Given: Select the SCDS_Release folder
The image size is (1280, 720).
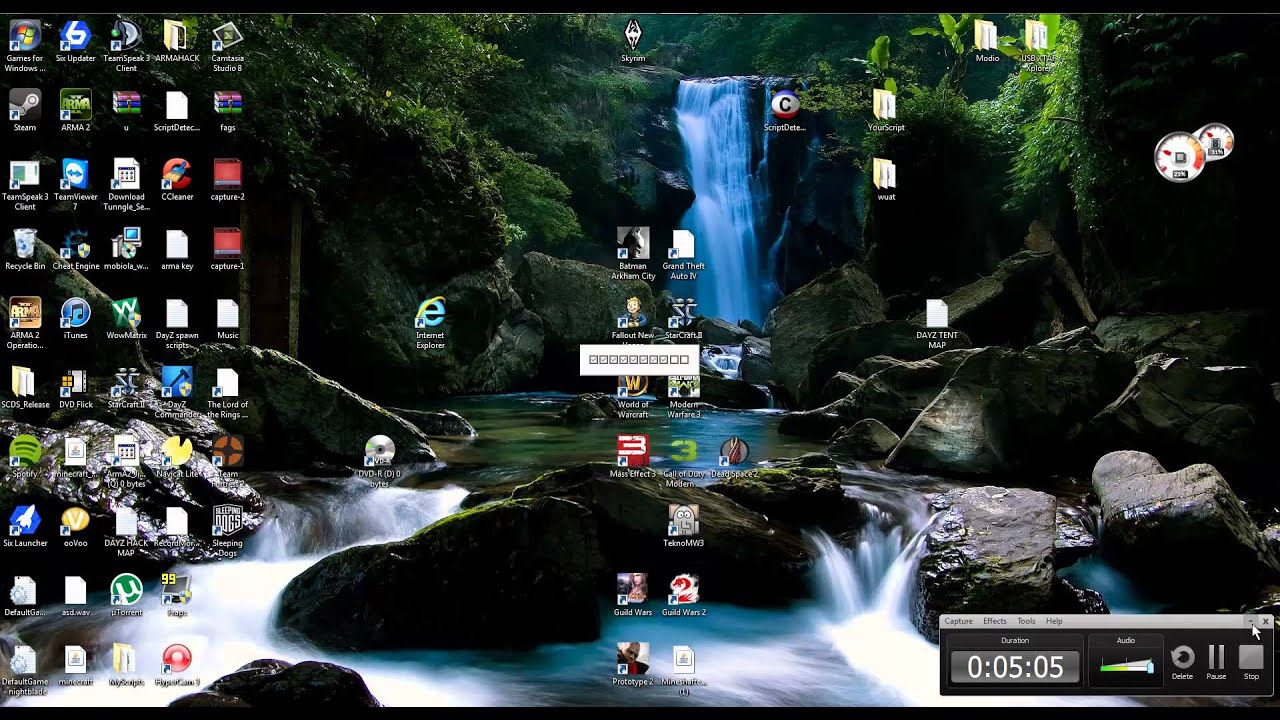Looking at the screenshot, I should coord(25,388).
